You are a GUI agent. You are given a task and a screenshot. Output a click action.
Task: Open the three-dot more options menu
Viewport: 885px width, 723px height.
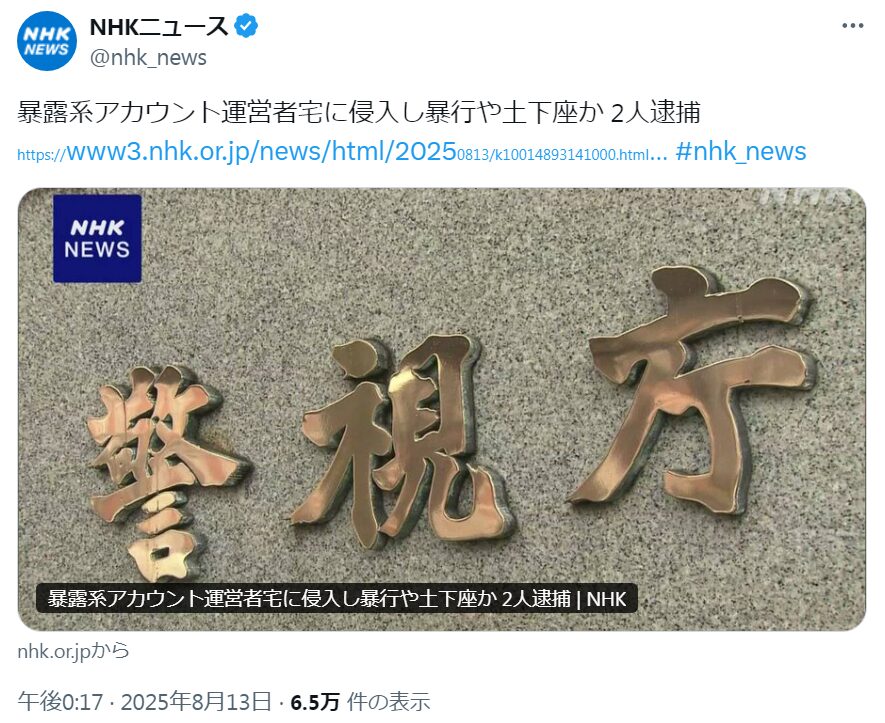(852, 26)
